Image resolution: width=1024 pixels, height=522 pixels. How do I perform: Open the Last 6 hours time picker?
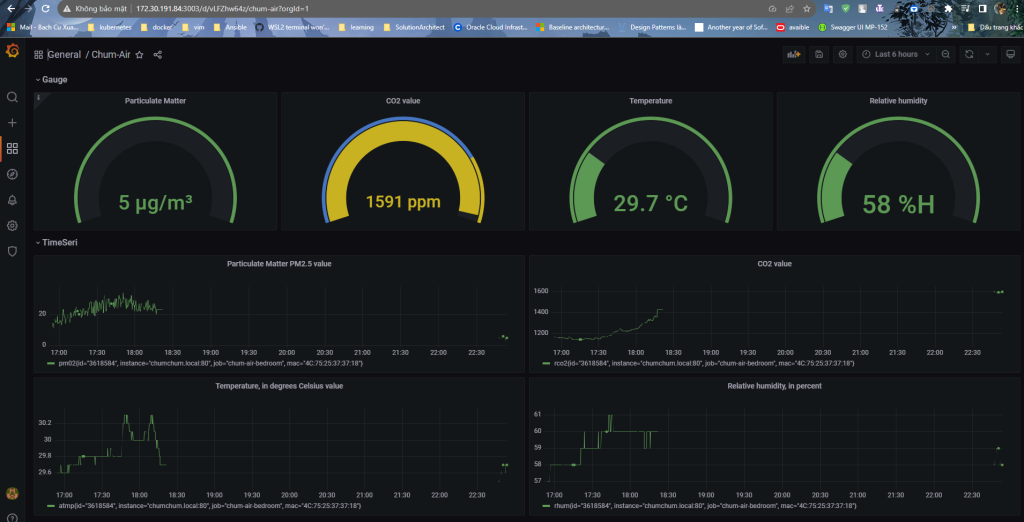(895, 55)
